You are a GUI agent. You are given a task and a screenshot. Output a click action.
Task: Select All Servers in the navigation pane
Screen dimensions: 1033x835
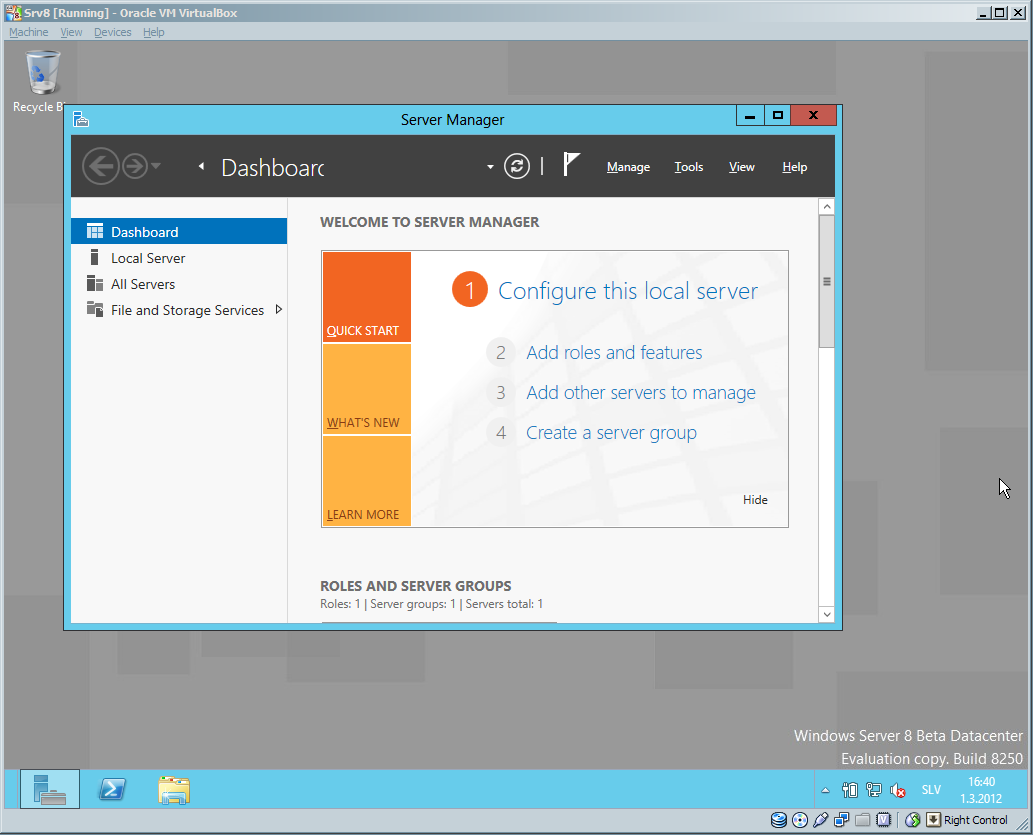179,284
